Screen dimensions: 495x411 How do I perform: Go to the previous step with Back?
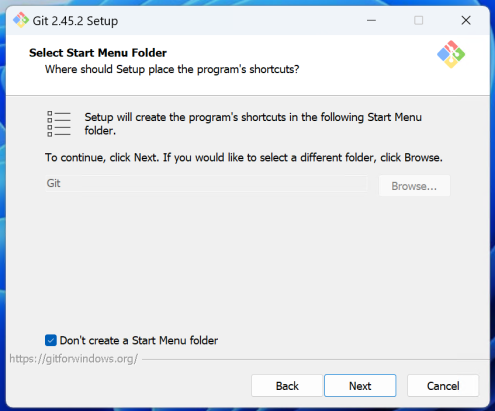point(287,386)
